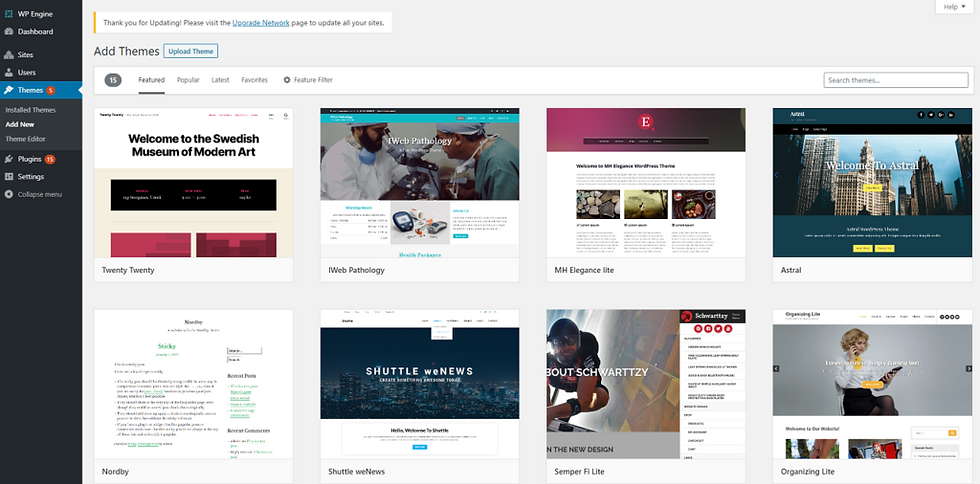Switch to the Latest tab
Image resolution: width=980 pixels, height=484 pixels.
[220, 80]
